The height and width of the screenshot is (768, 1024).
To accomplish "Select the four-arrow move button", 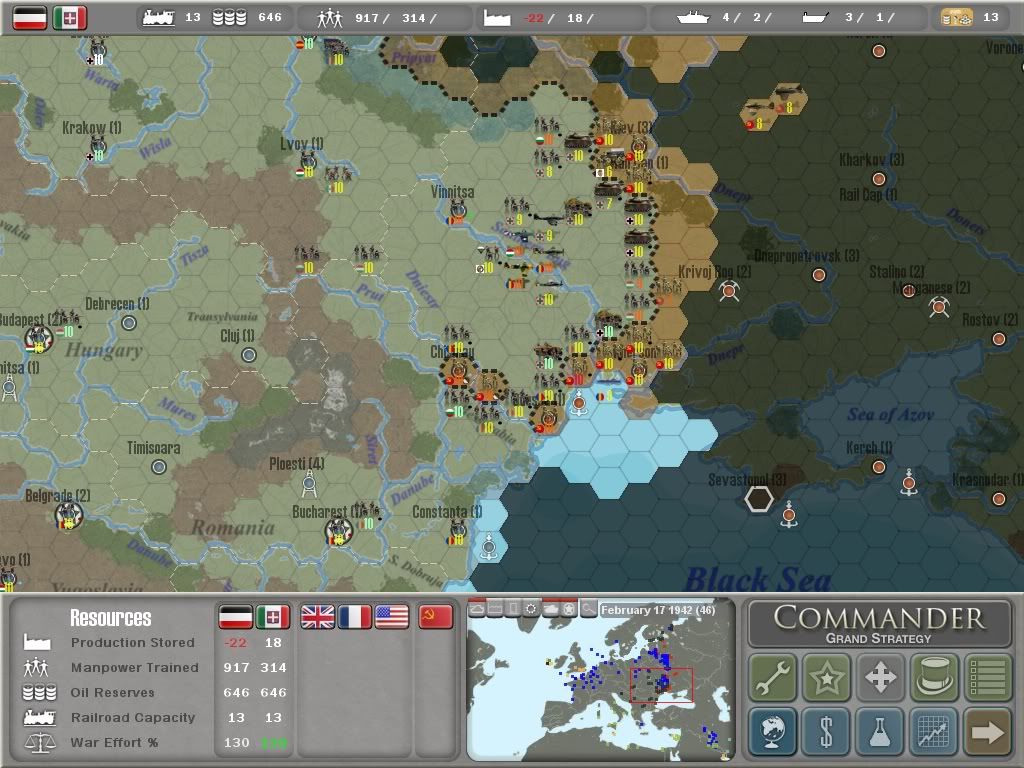I will tap(880, 677).
